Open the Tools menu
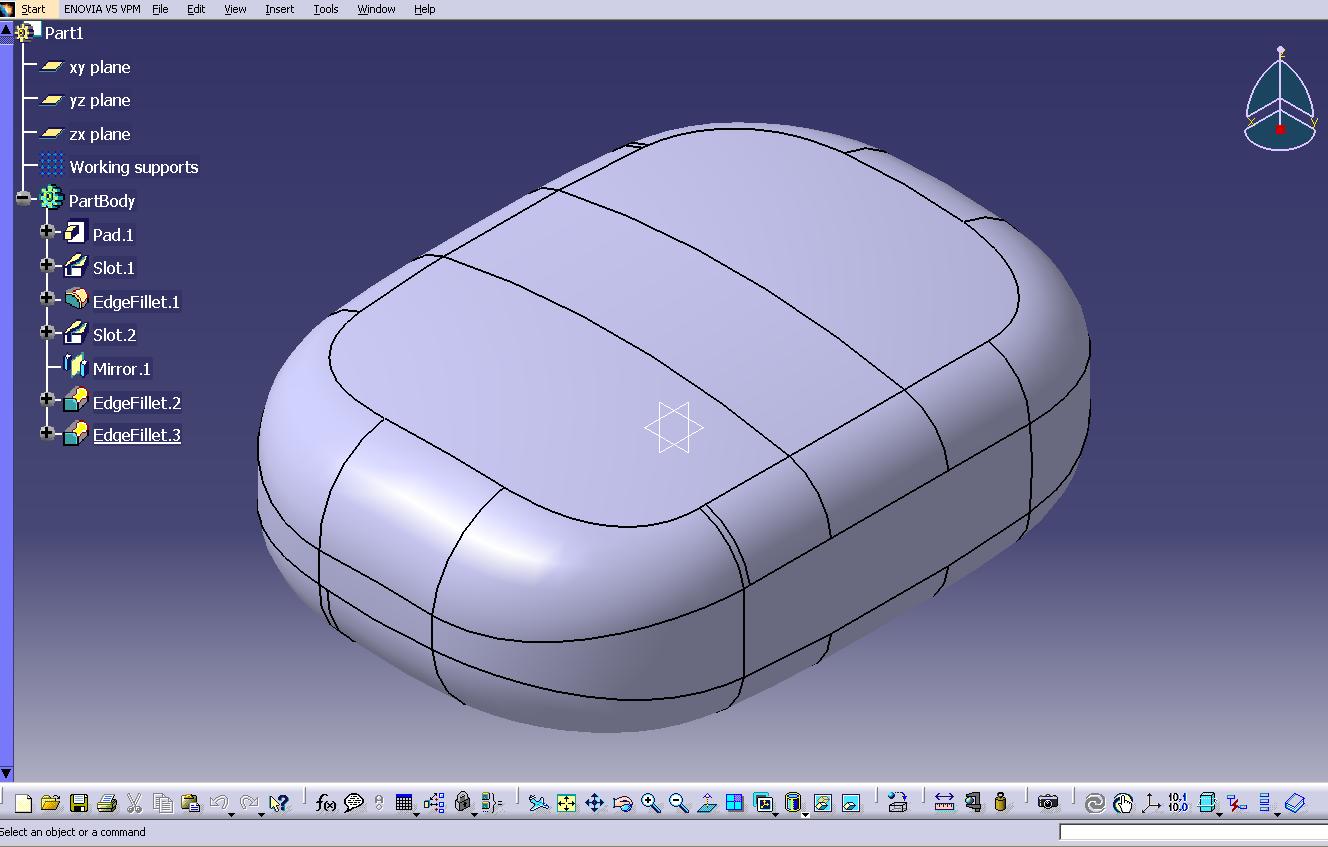 [x=326, y=9]
